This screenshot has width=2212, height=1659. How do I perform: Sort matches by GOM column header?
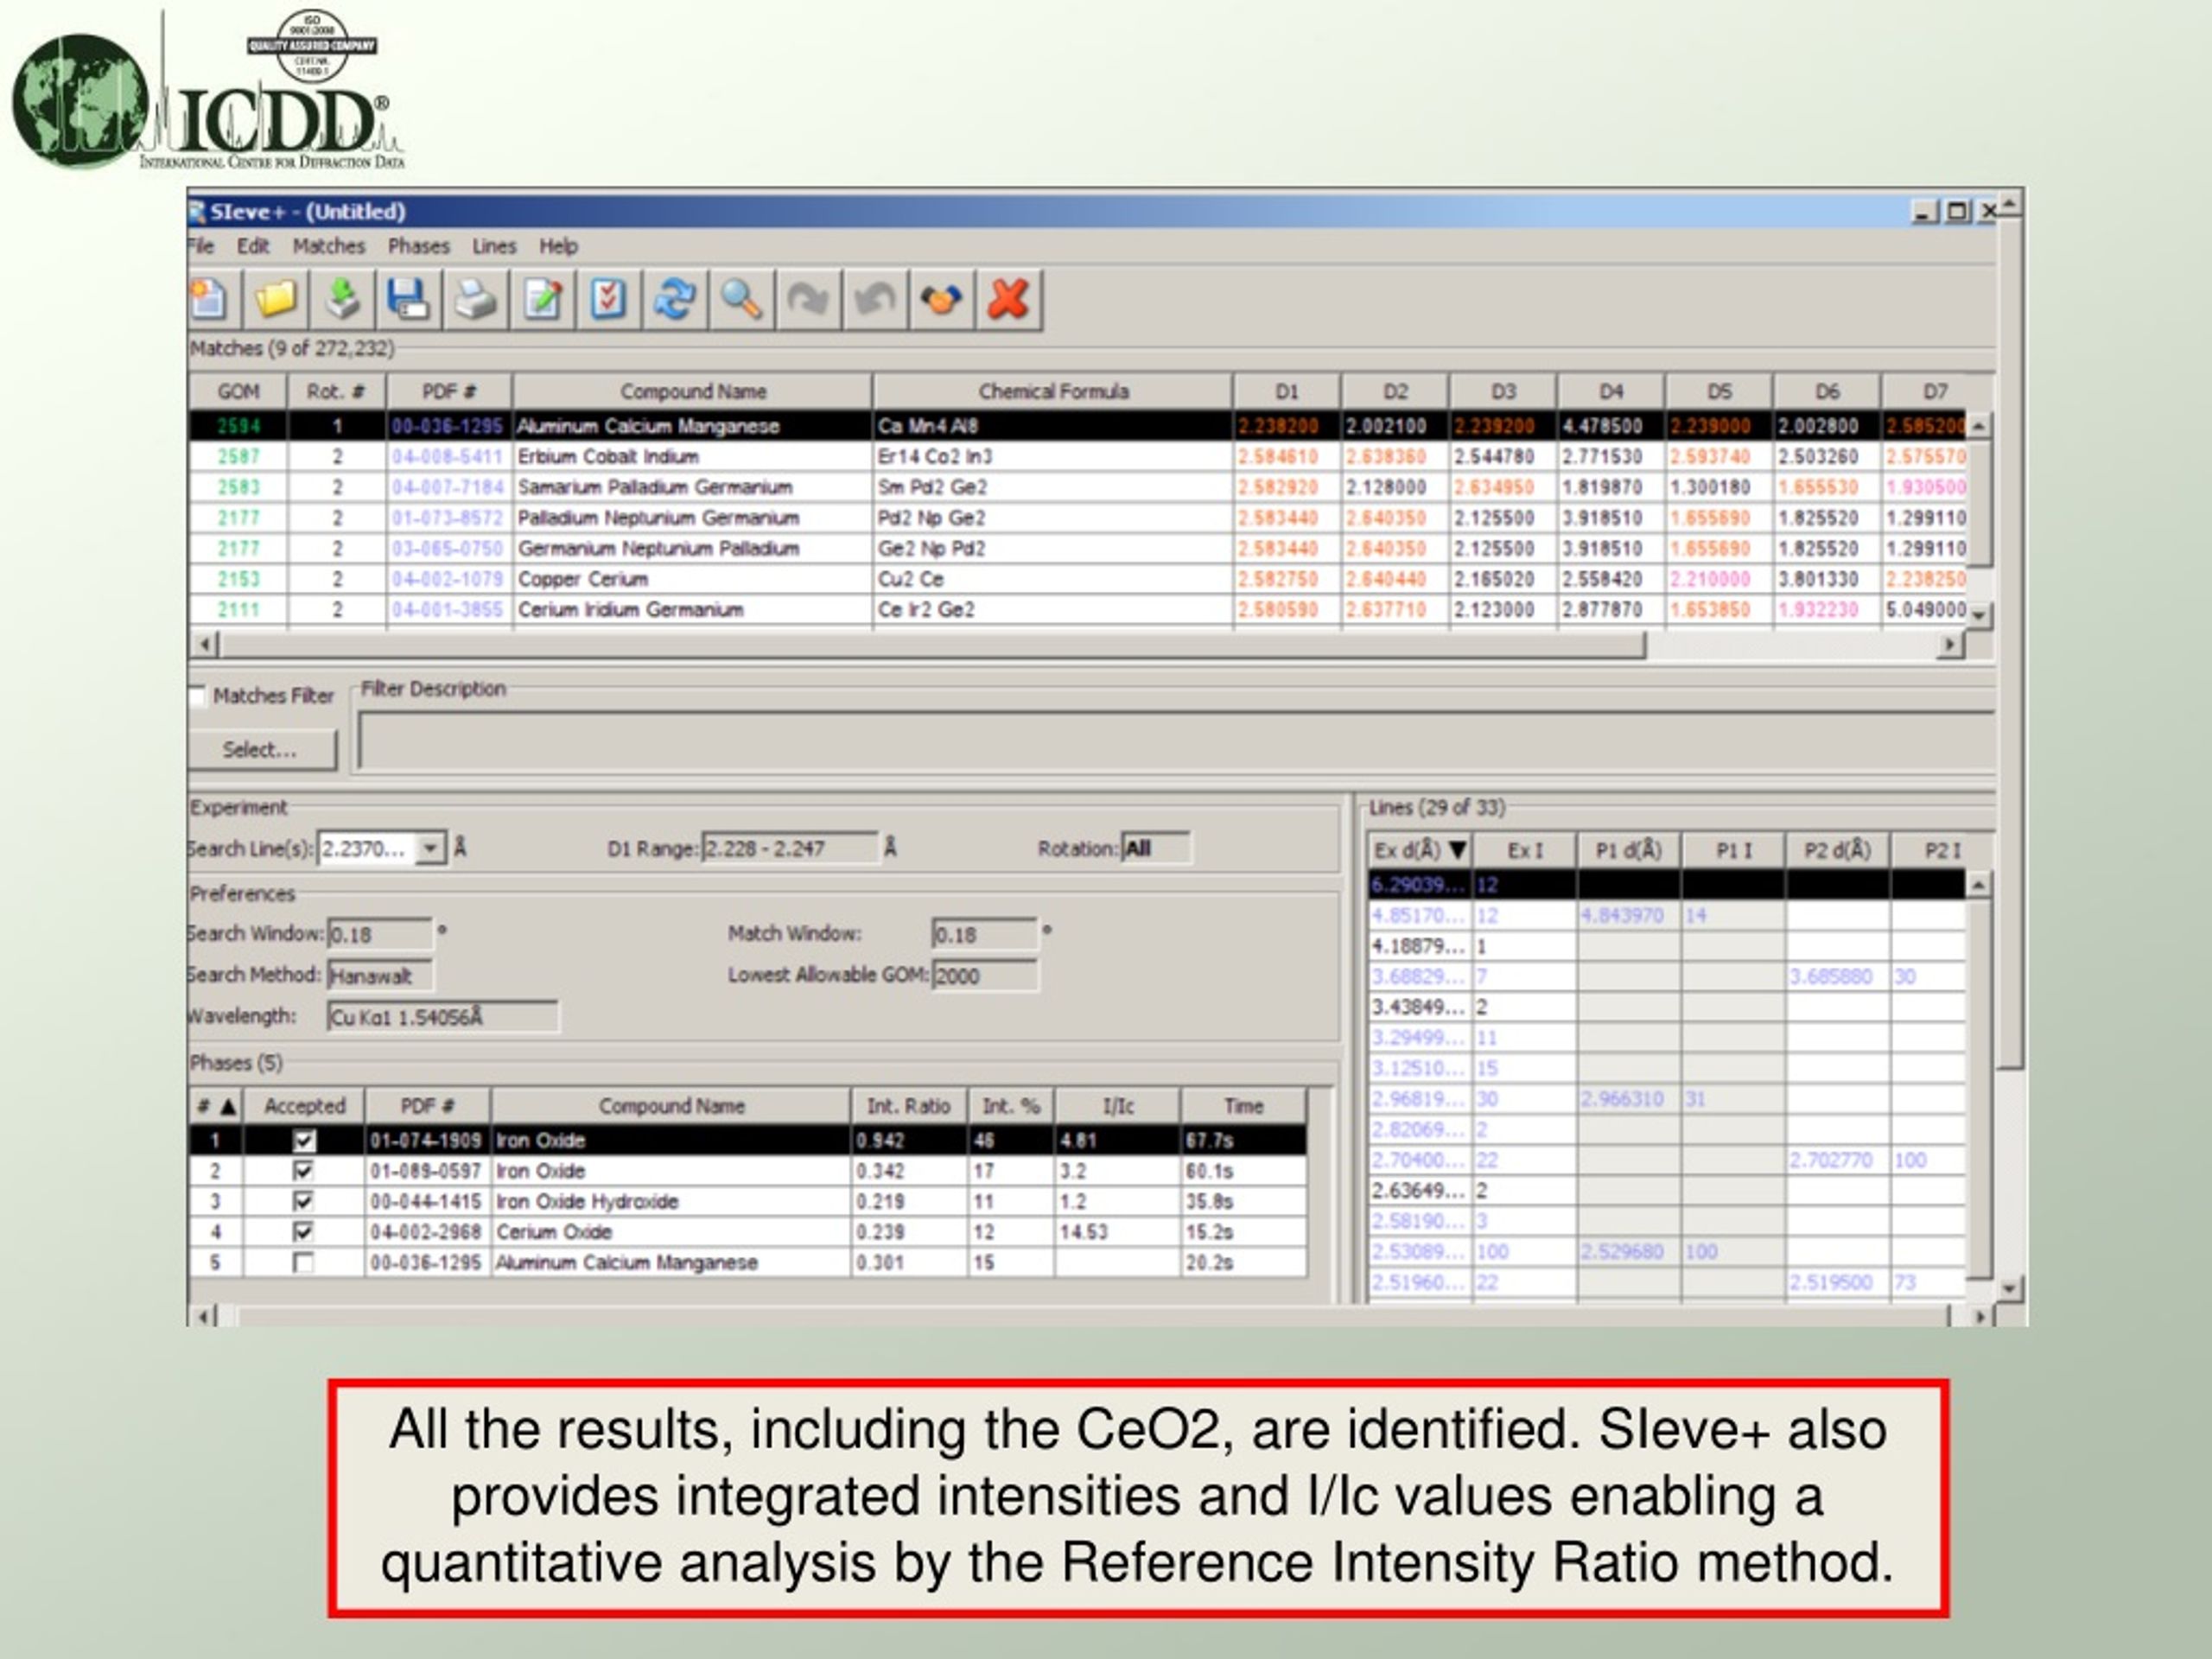point(238,392)
